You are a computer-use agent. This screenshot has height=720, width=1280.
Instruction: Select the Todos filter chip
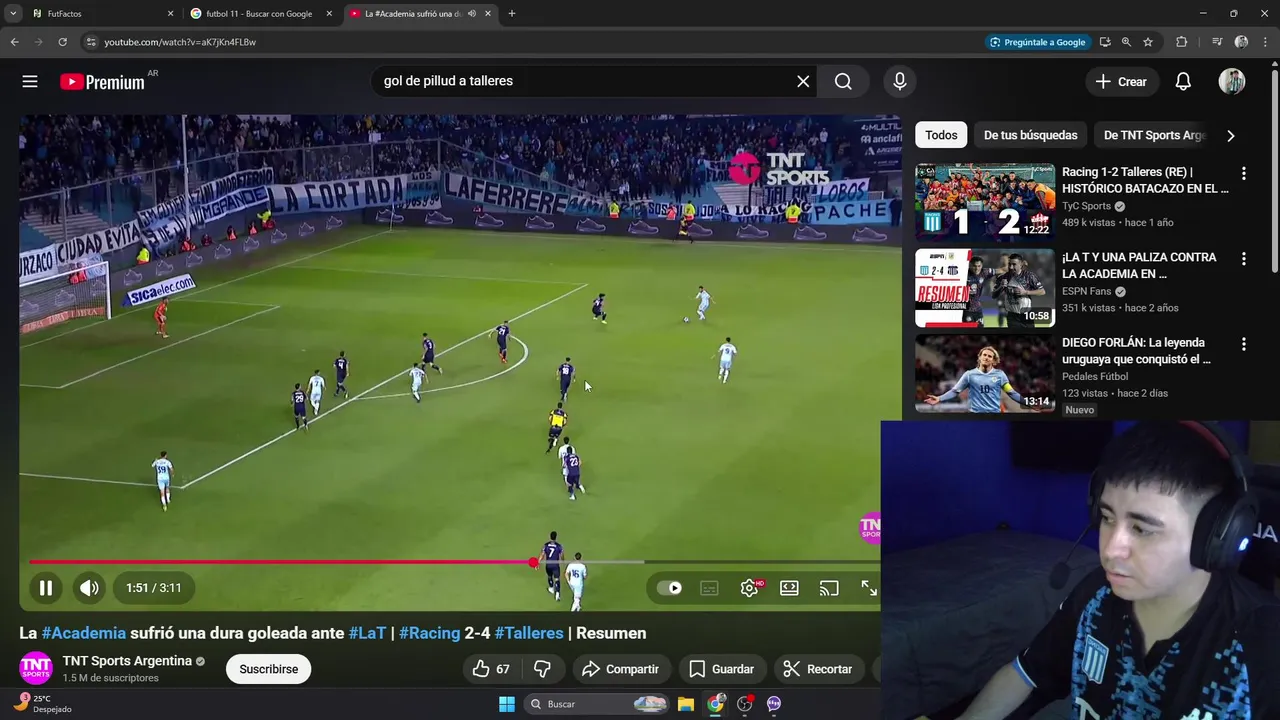[941, 135]
